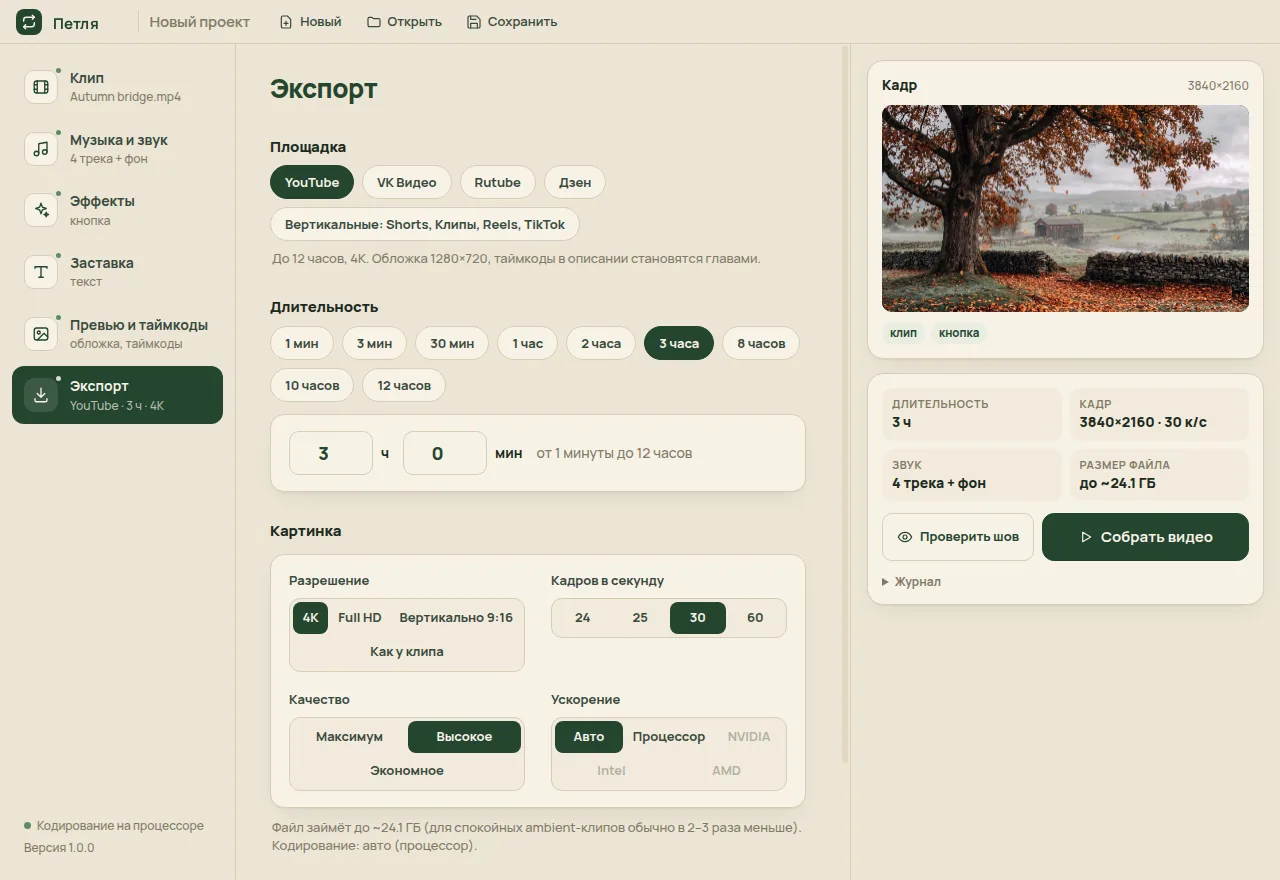
Task: Click the minutes input field showing 0
Action: tap(445, 453)
